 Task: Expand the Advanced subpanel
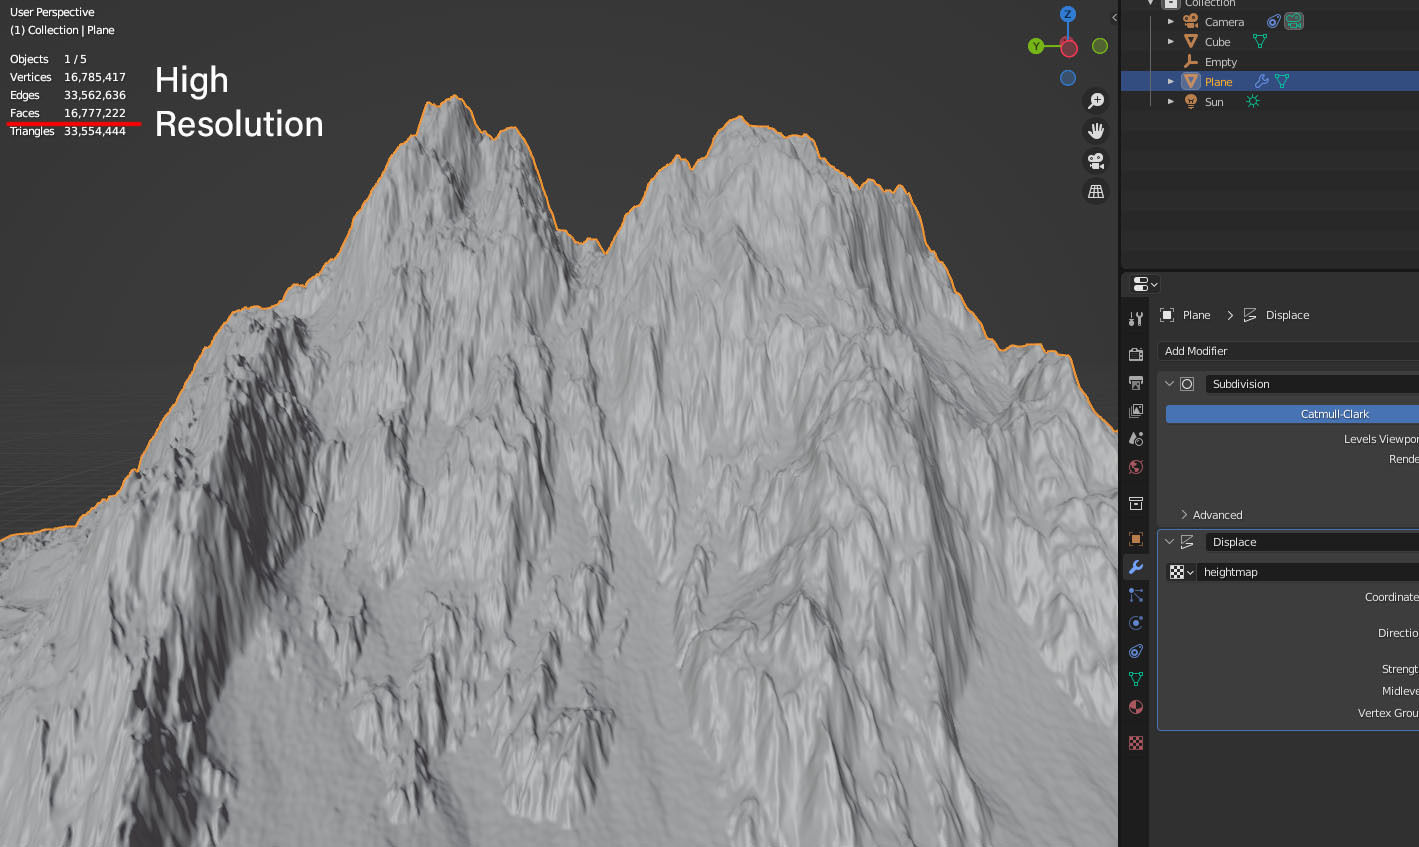click(x=1185, y=515)
